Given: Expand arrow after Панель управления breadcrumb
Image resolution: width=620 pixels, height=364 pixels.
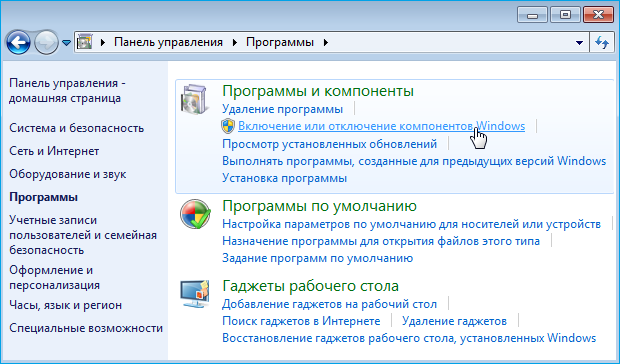Looking at the screenshot, I should 235,42.
